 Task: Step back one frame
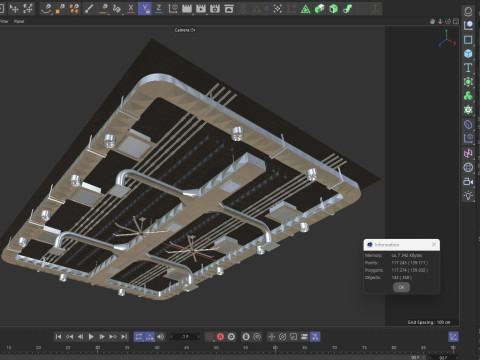click(80, 337)
